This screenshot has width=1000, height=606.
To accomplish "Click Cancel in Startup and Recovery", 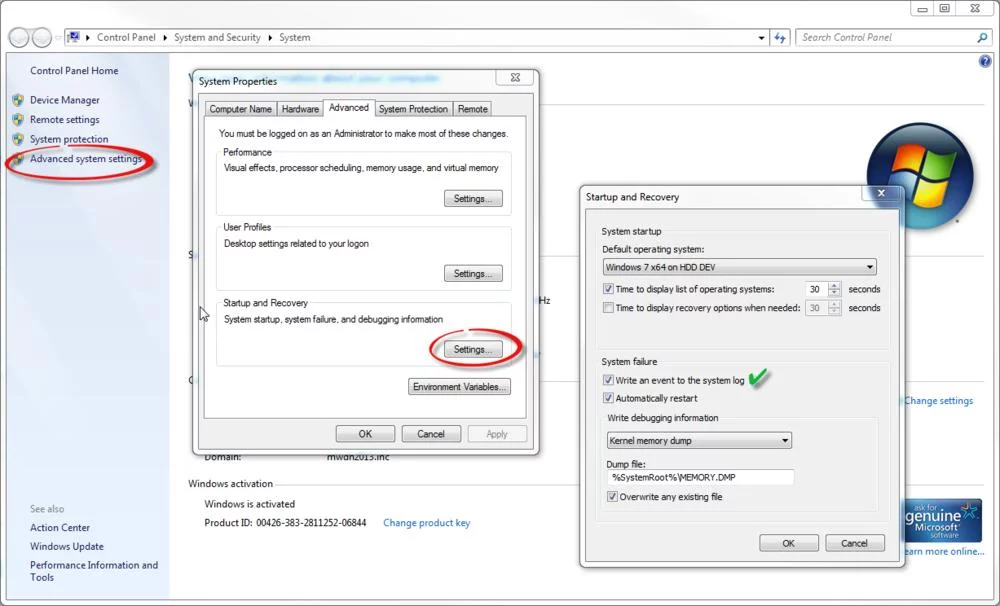I will tap(855, 543).
